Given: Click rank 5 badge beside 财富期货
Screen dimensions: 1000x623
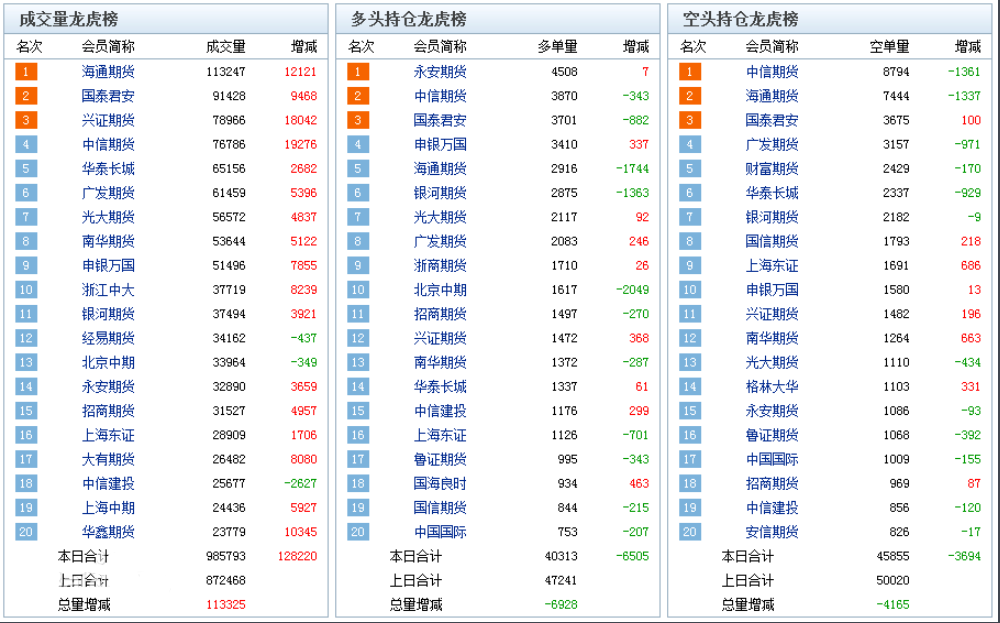Looking at the screenshot, I should tap(690, 168).
